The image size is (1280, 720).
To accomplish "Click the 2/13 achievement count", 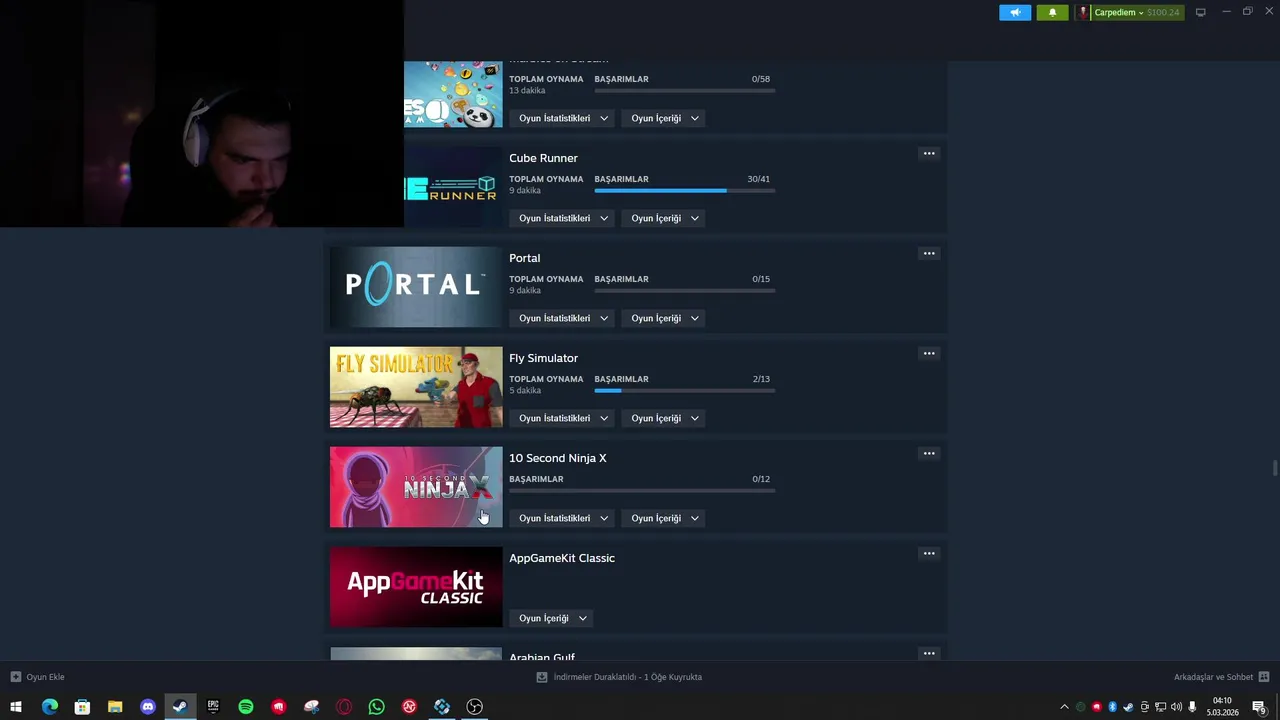I will (761, 379).
